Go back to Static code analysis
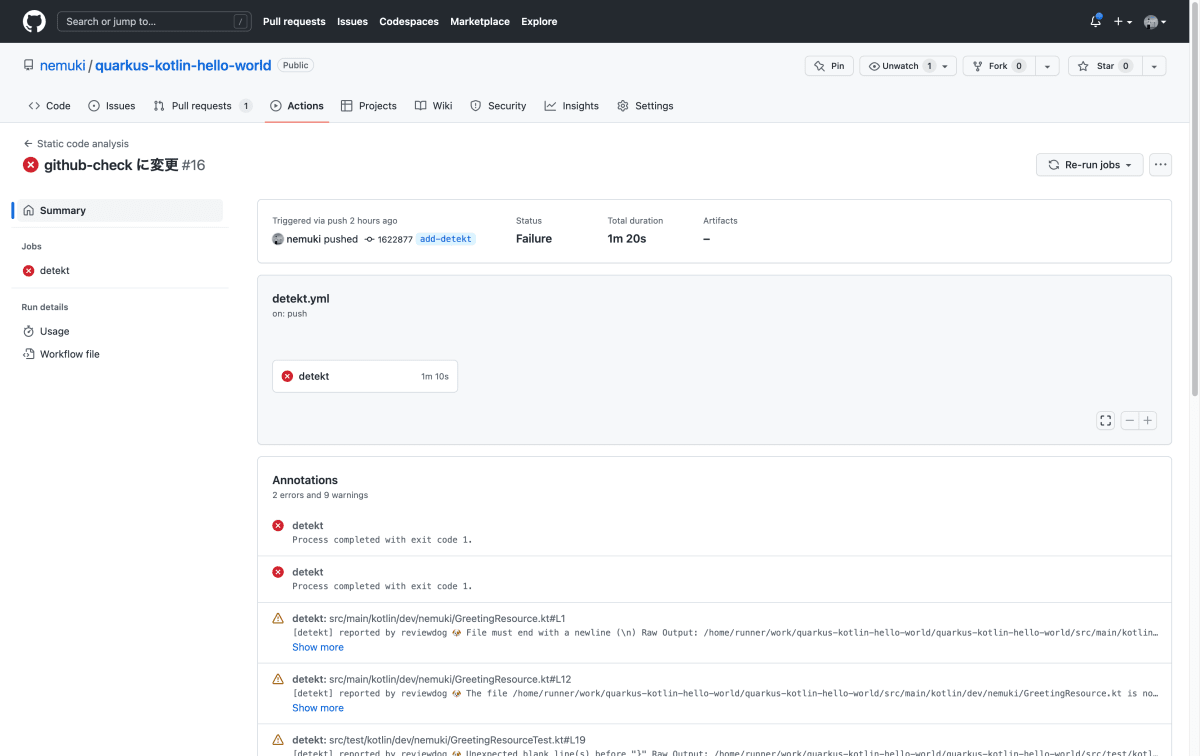This screenshot has height=756, width=1200. point(76,144)
